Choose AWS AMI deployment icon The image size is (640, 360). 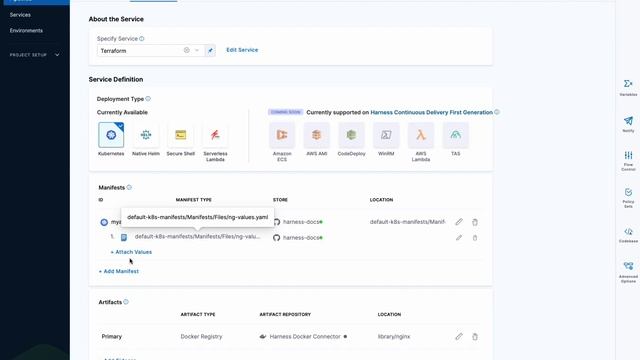[x=316, y=135]
